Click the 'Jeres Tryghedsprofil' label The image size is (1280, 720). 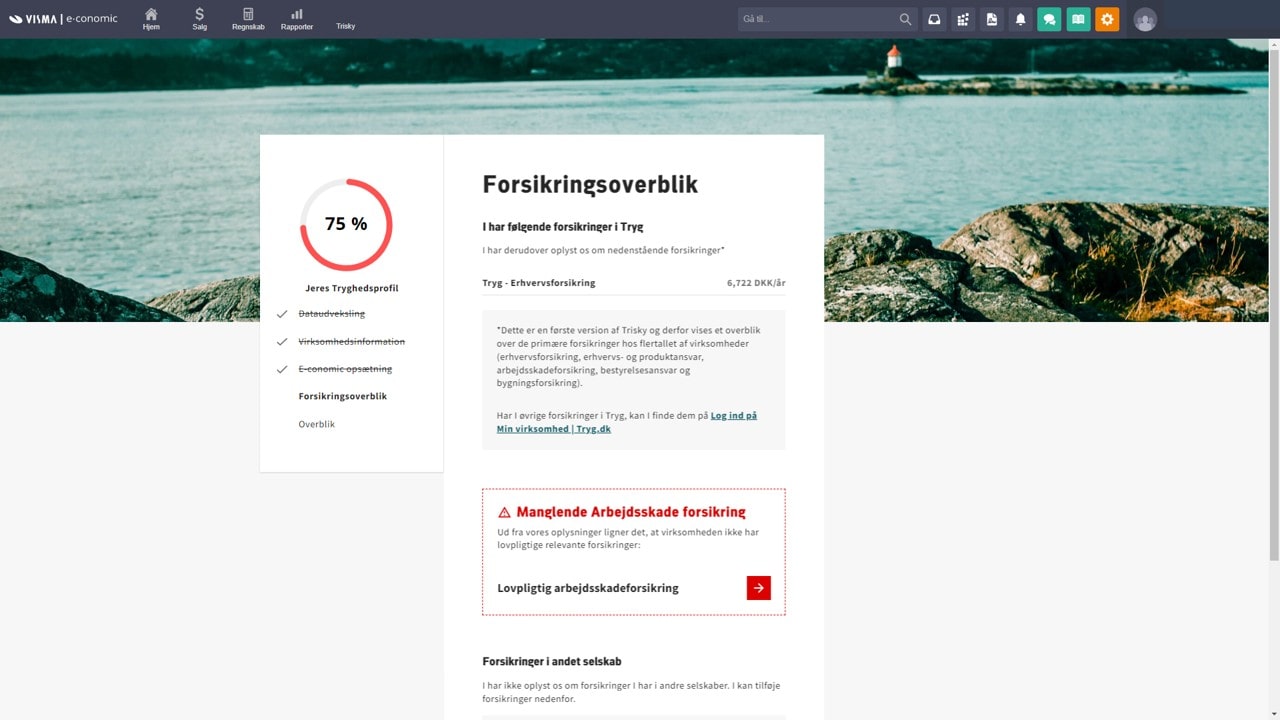(352, 288)
